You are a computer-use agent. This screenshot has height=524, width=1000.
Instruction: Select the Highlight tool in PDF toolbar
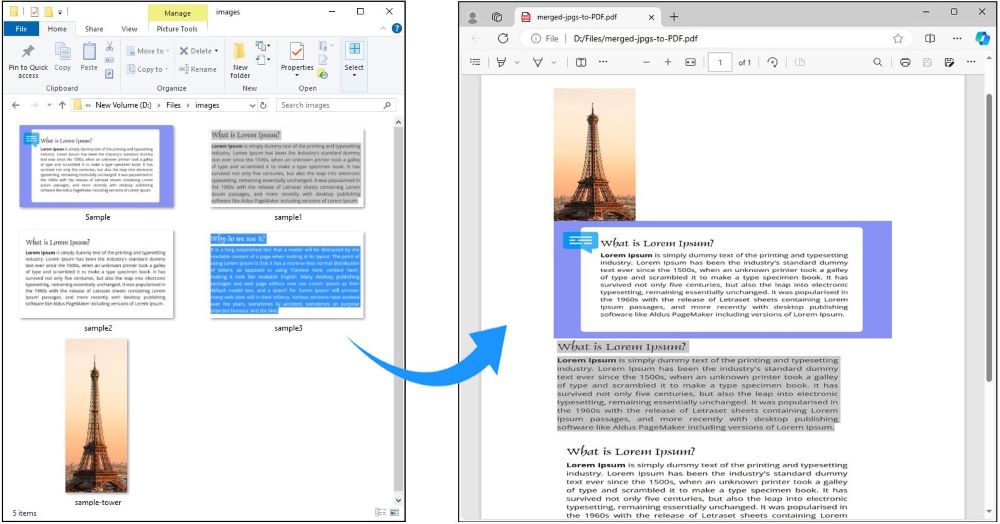click(502, 62)
